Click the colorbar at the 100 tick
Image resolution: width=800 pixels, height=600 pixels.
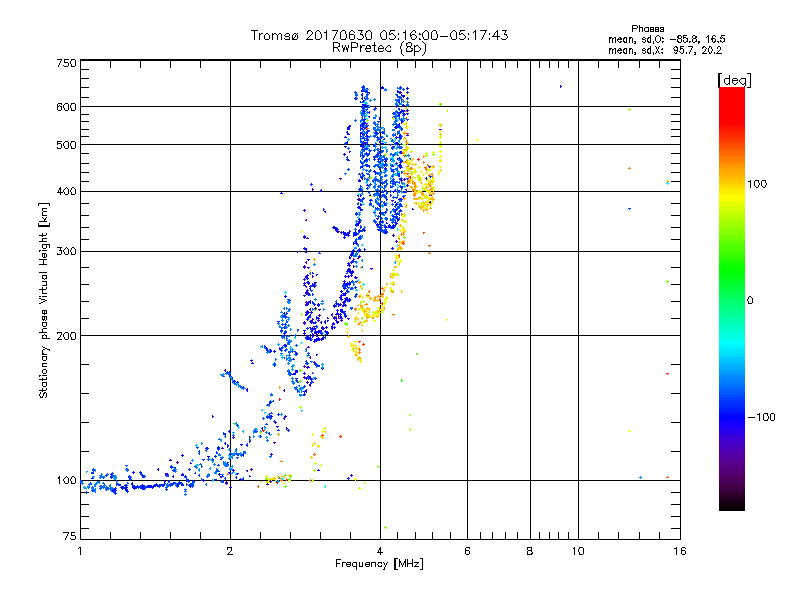click(732, 184)
